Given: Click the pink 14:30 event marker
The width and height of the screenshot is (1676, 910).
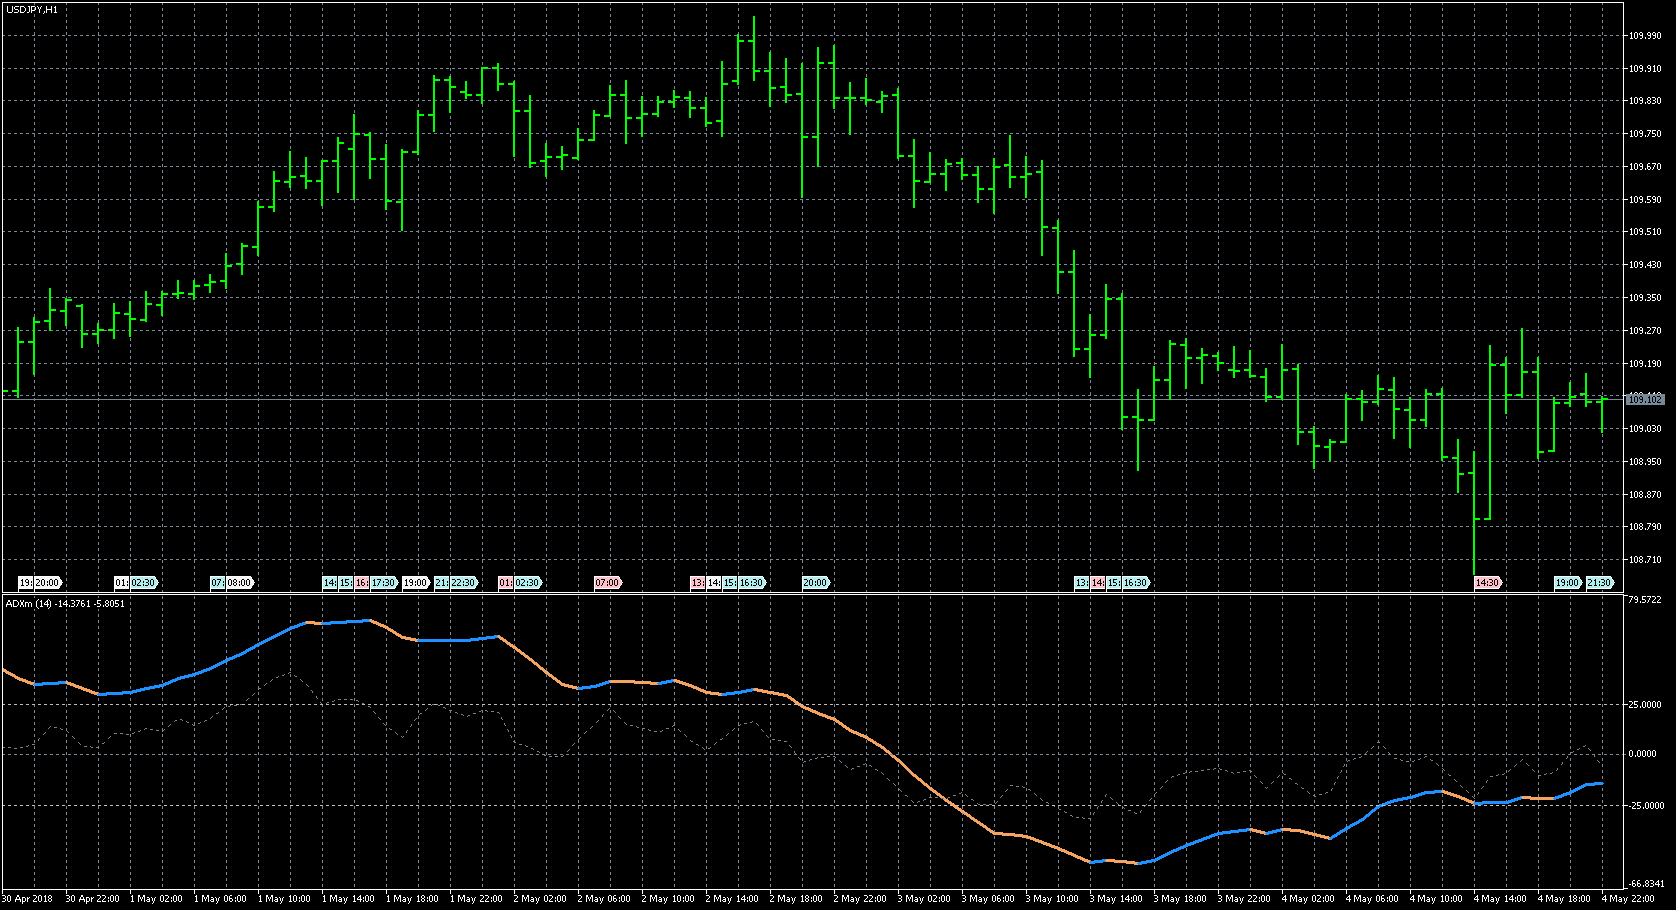Looking at the screenshot, I should (x=1487, y=583).
